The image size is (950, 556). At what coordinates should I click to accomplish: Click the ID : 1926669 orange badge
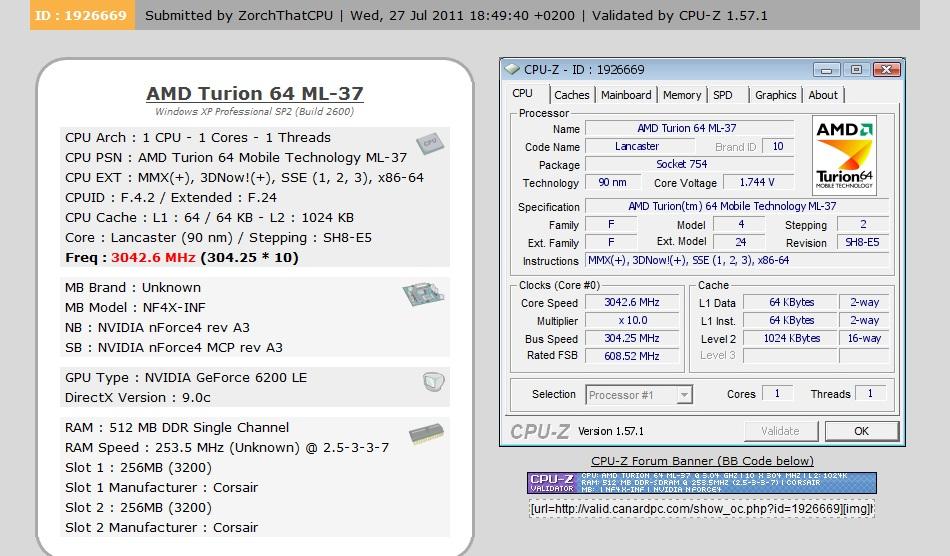(x=82, y=15)
